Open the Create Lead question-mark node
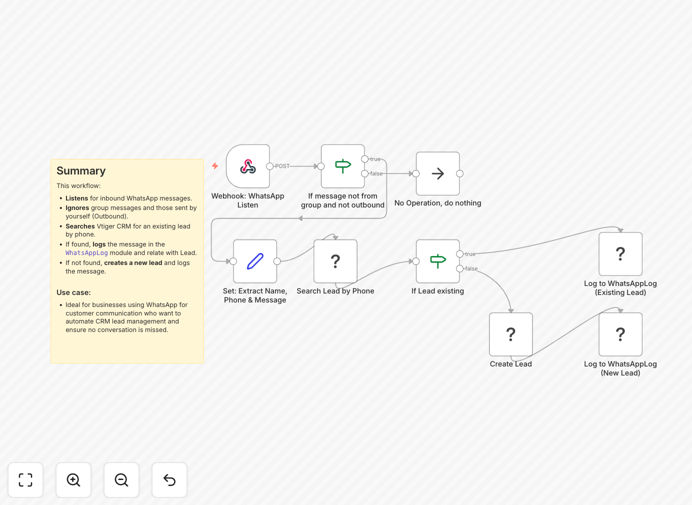 (511, 334)
